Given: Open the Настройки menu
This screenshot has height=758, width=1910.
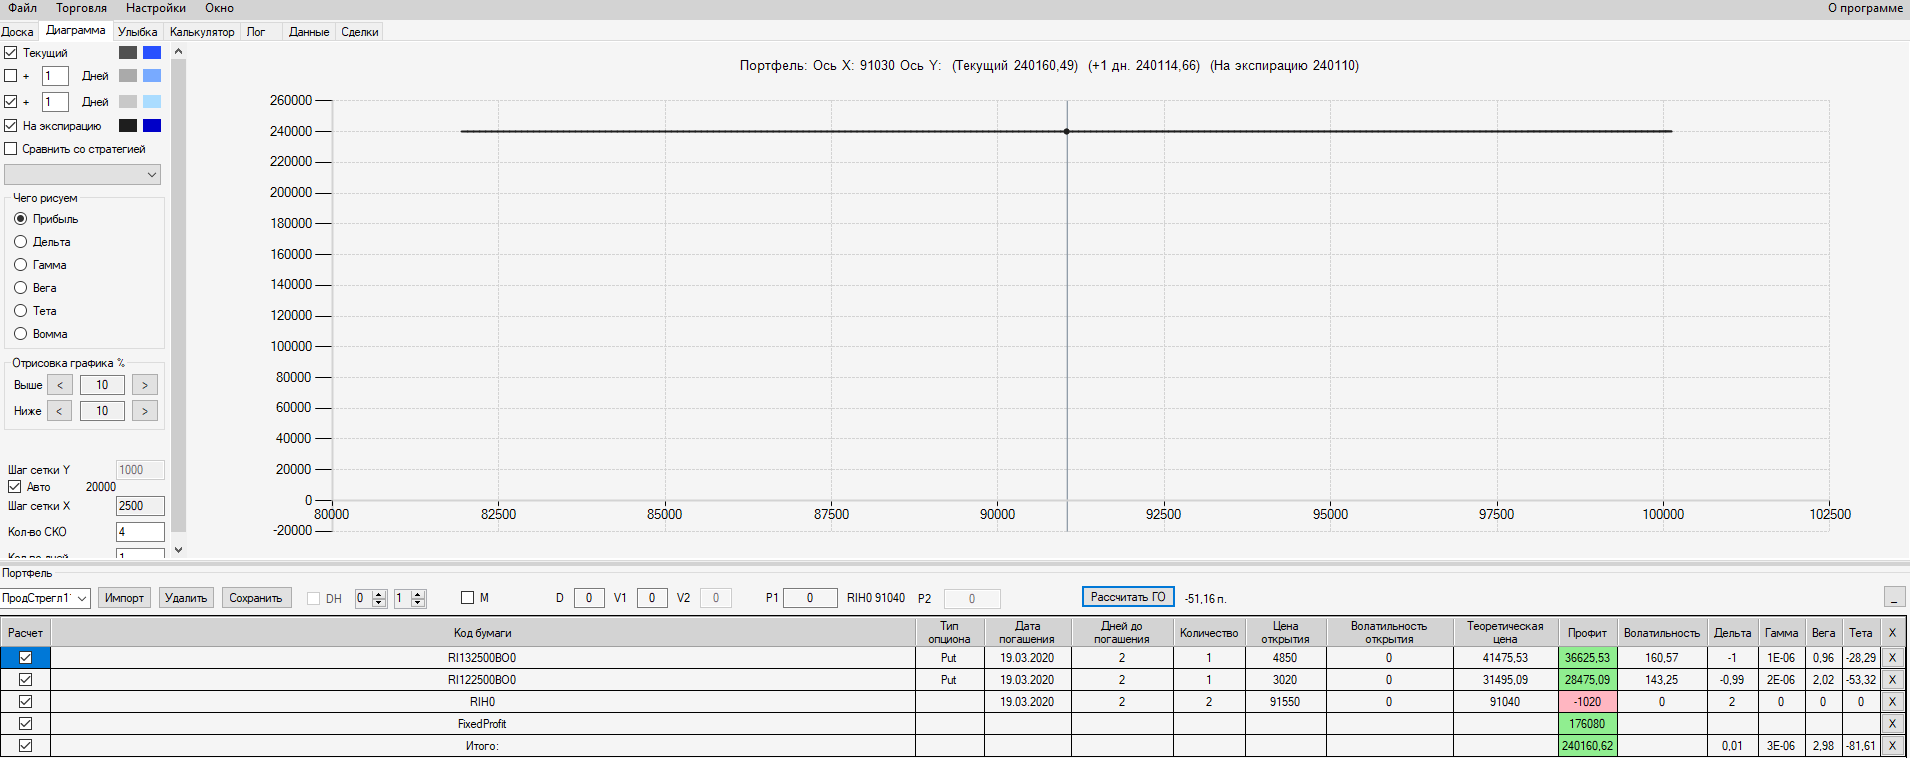Looking at the screenshot, I should point(156,8).
